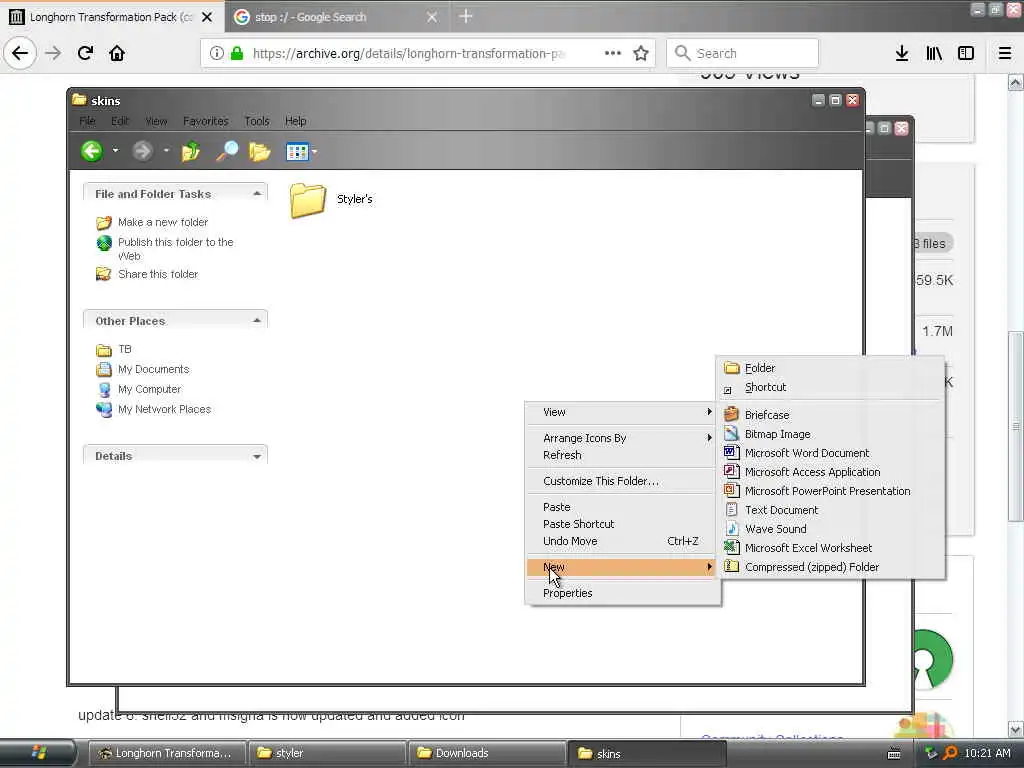Choose Properties in the context menu
The height and width of the screenshot is (768, 1024).
pyautogui.click(x=623, y=593)
